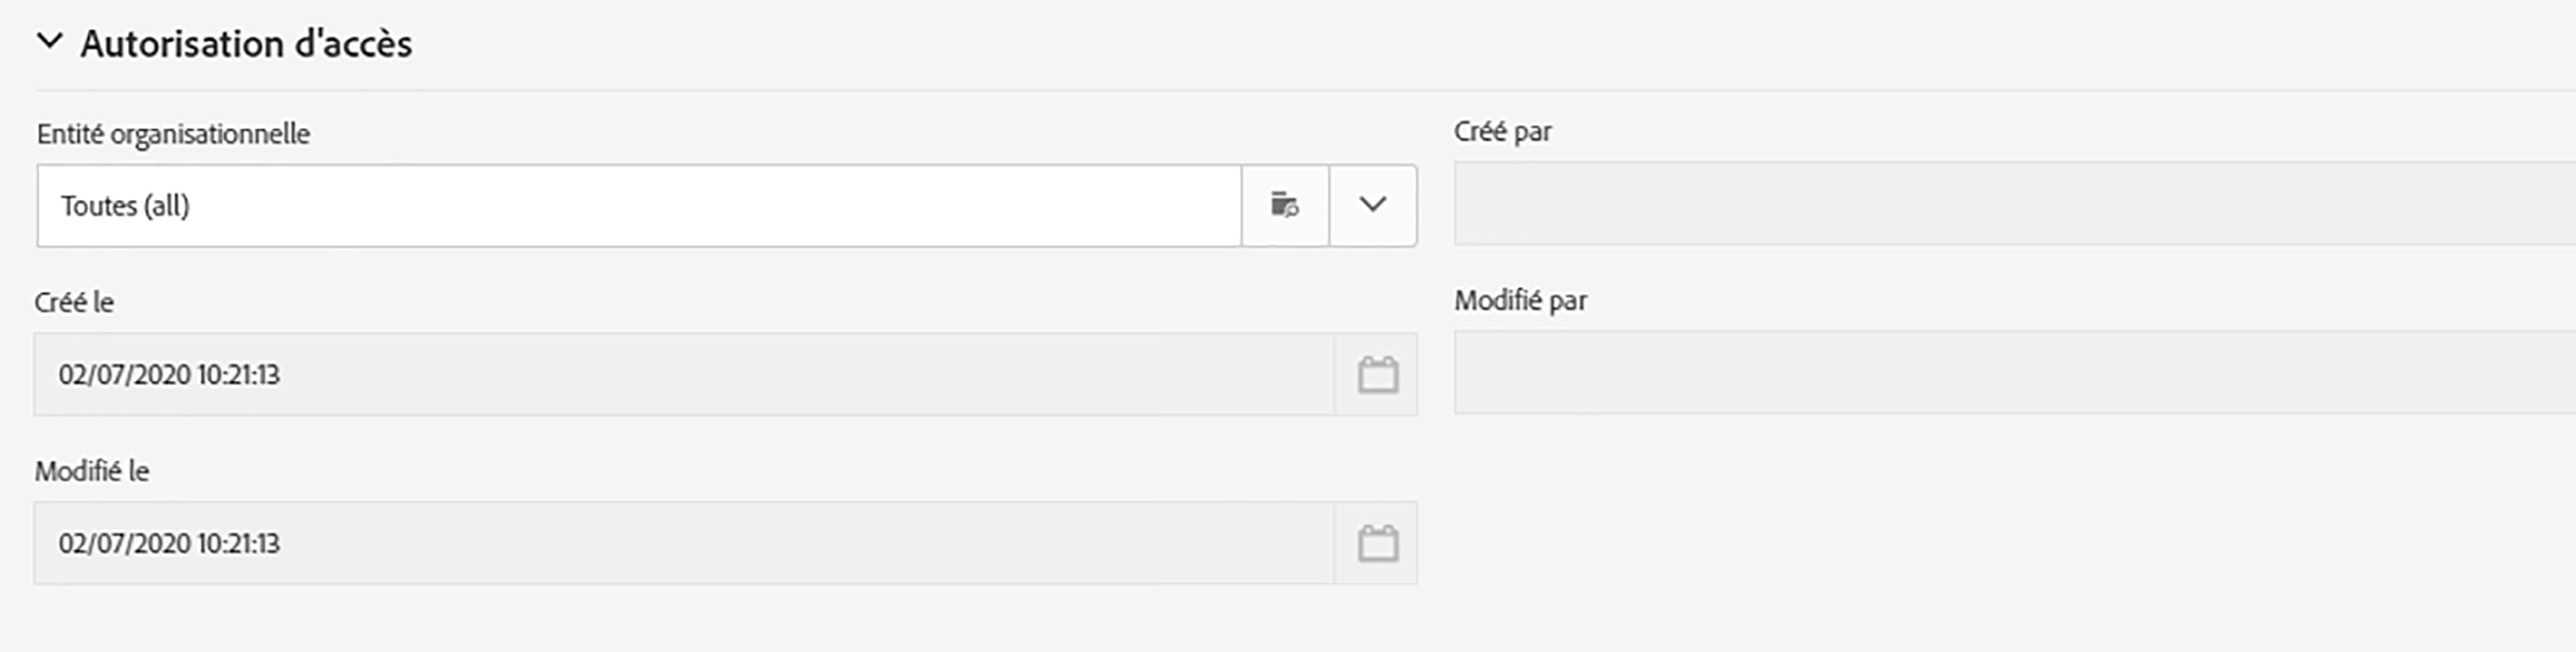Click the 'Modifié le' label
The image size is (2576, 652).
click(92, 472)
